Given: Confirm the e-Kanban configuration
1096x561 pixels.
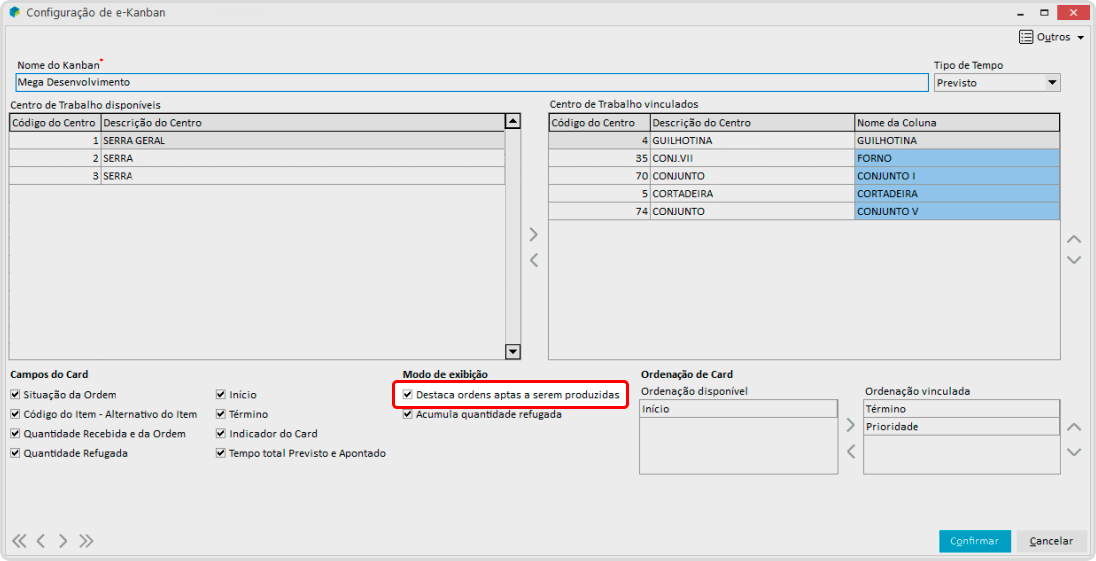Looking at the screenshot, I should point(975,541).
